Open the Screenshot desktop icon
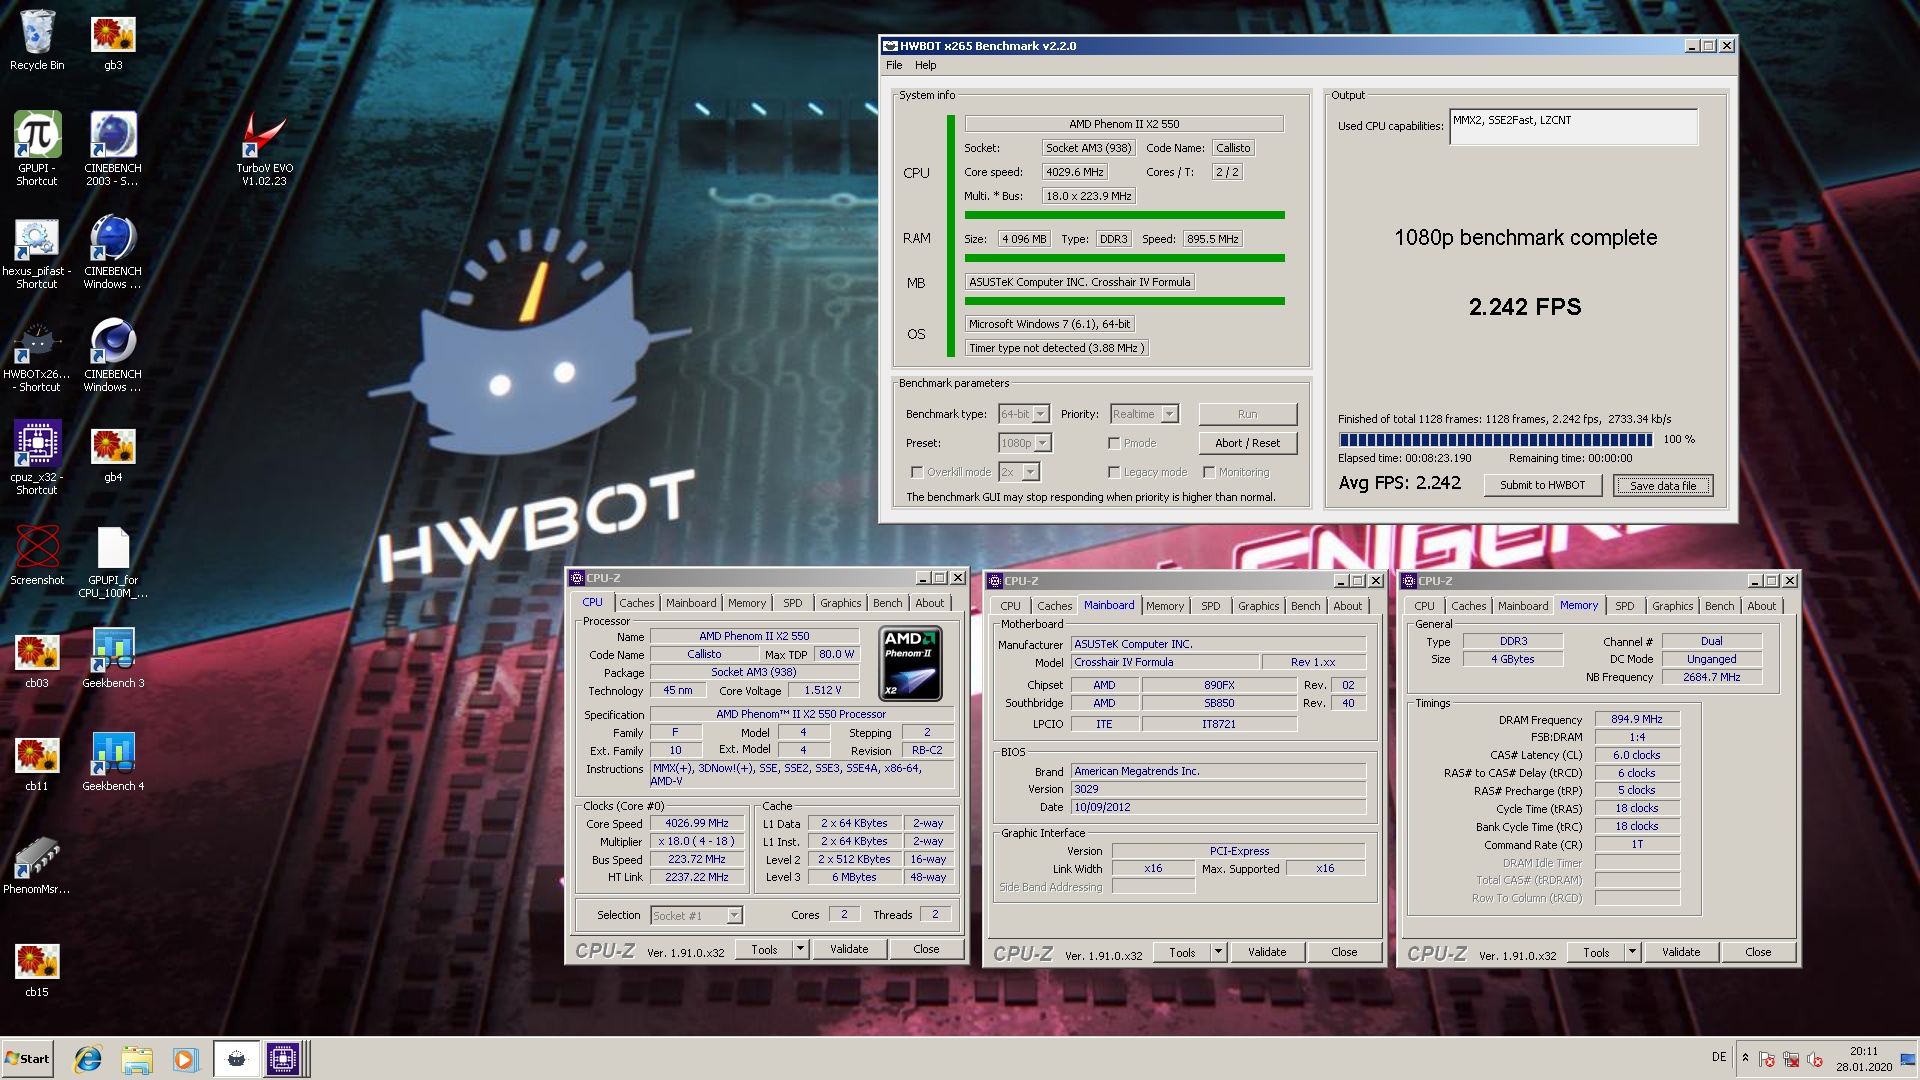Screen dimensions: 1920x1080 [37, 555]
